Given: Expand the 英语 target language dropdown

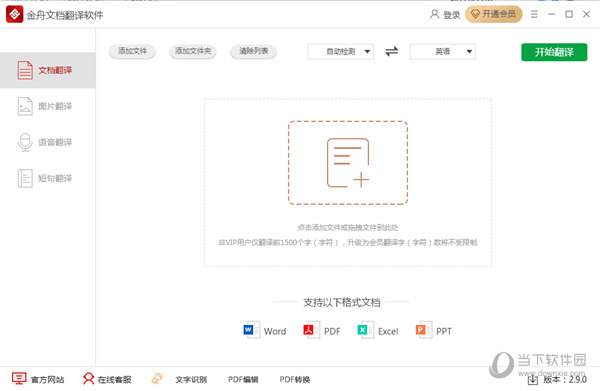Looking at the screenshot, I should (x=443, y=51).
